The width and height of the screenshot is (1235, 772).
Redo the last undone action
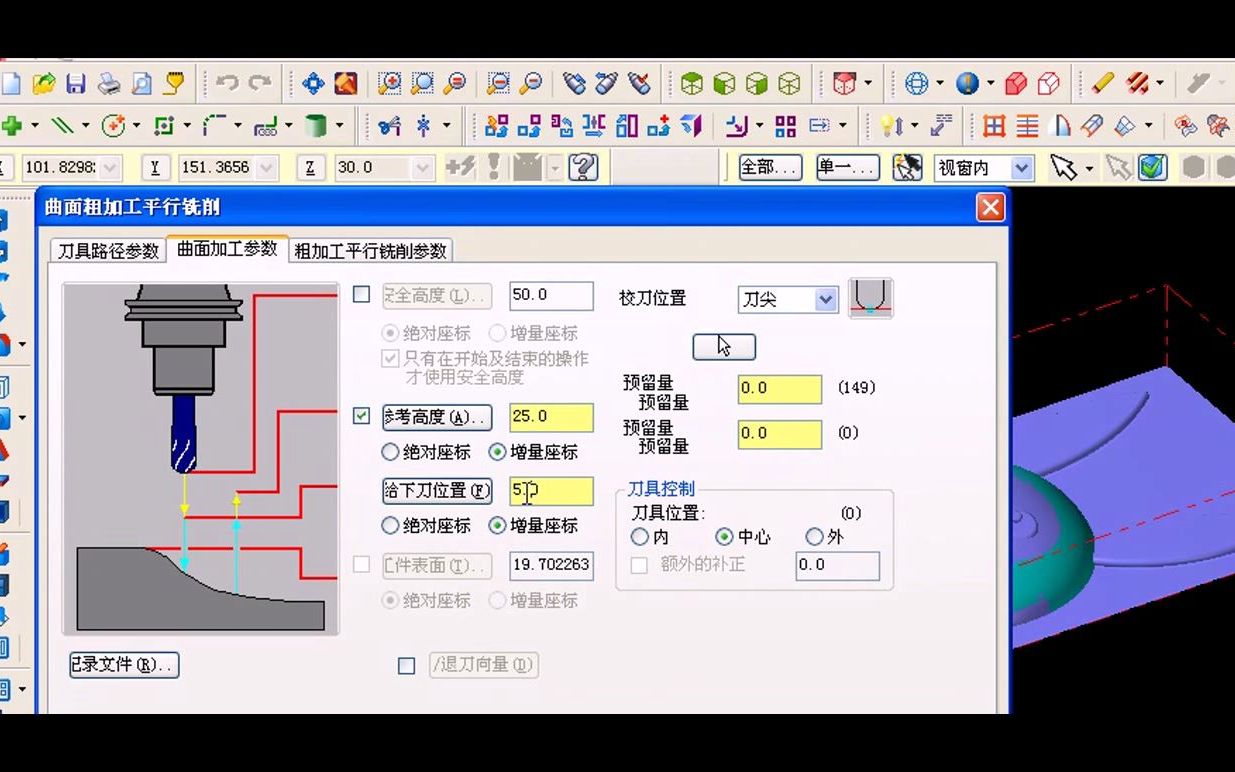260,84
